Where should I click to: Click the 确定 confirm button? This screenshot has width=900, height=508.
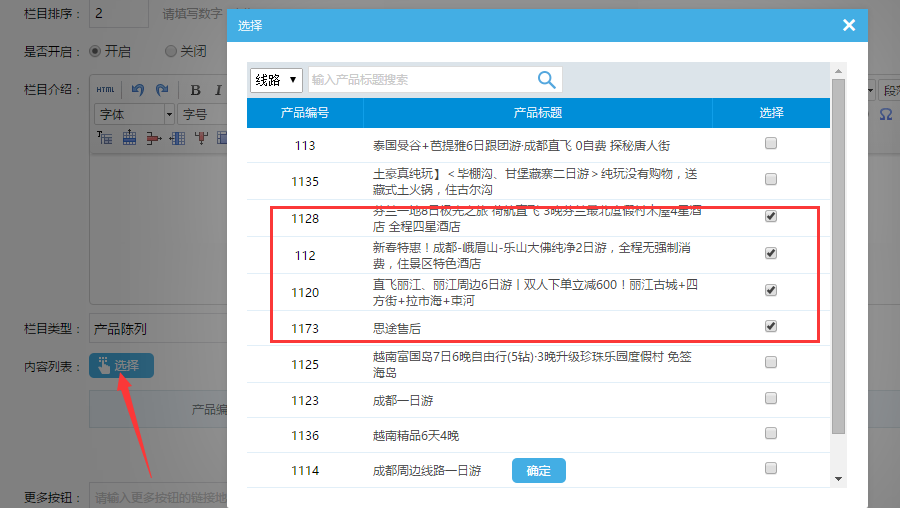[x=538, y=470]
